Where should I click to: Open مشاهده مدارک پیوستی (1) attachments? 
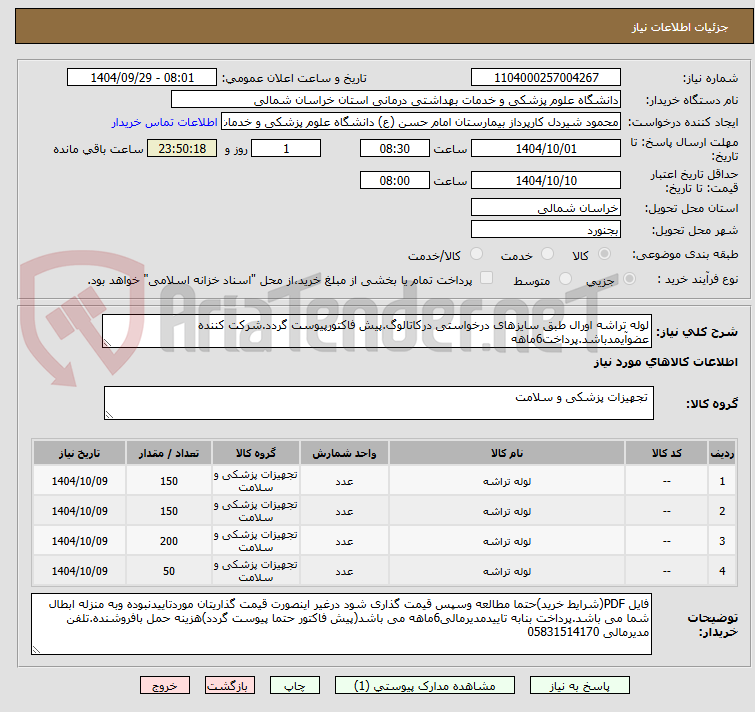pyautogui.click(x=425, y=686)
